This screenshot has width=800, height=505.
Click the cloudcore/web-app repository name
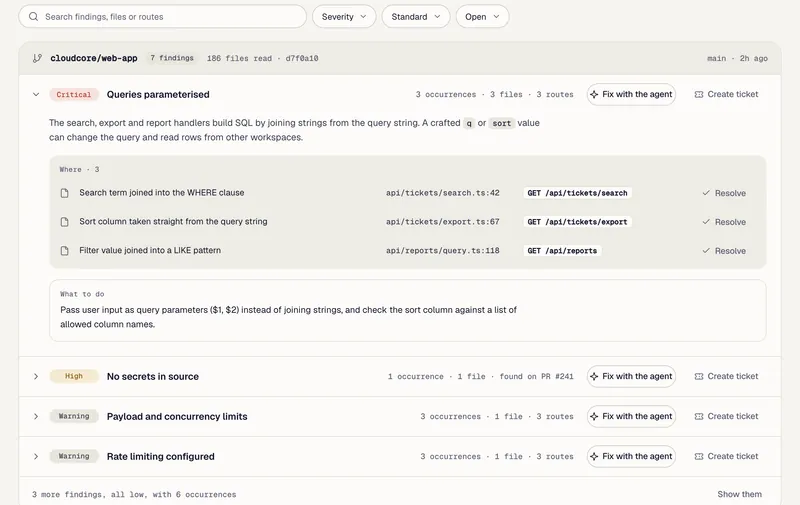(94, 58)
